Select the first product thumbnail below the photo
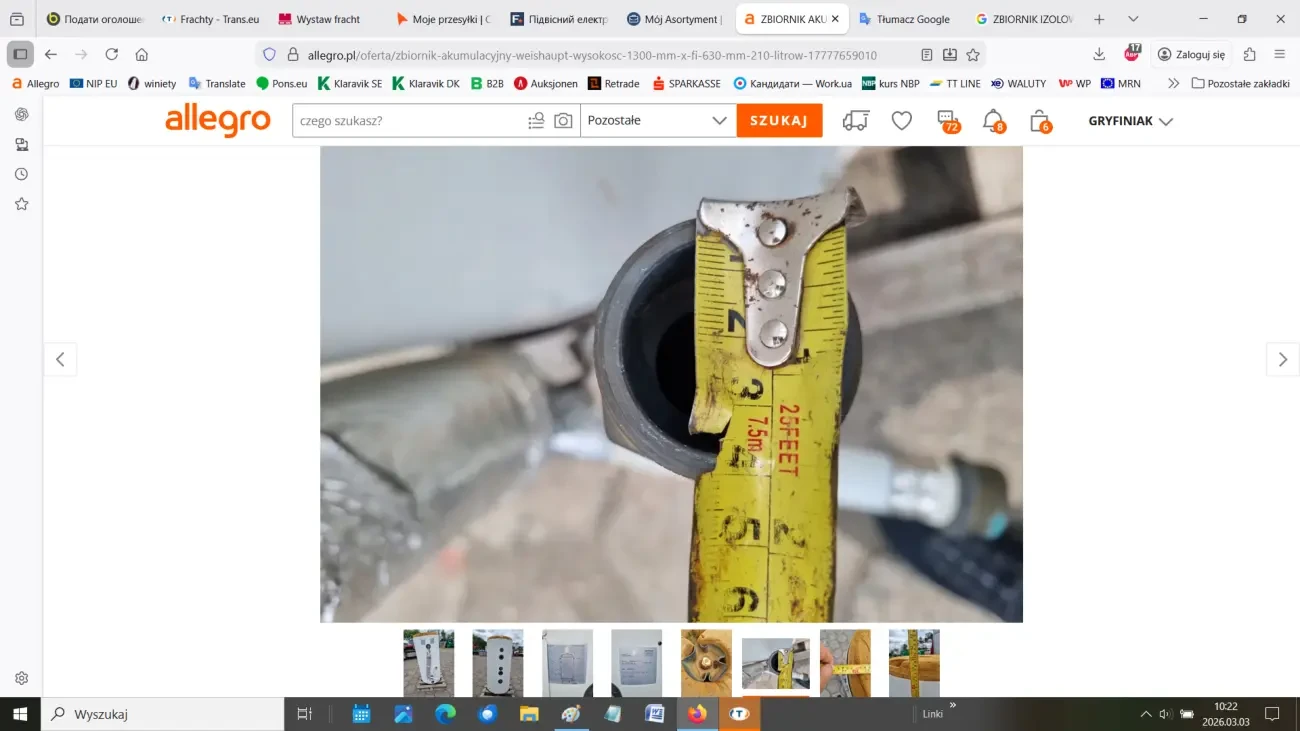This screenshot has width=1300, height=731. (428, 662)
